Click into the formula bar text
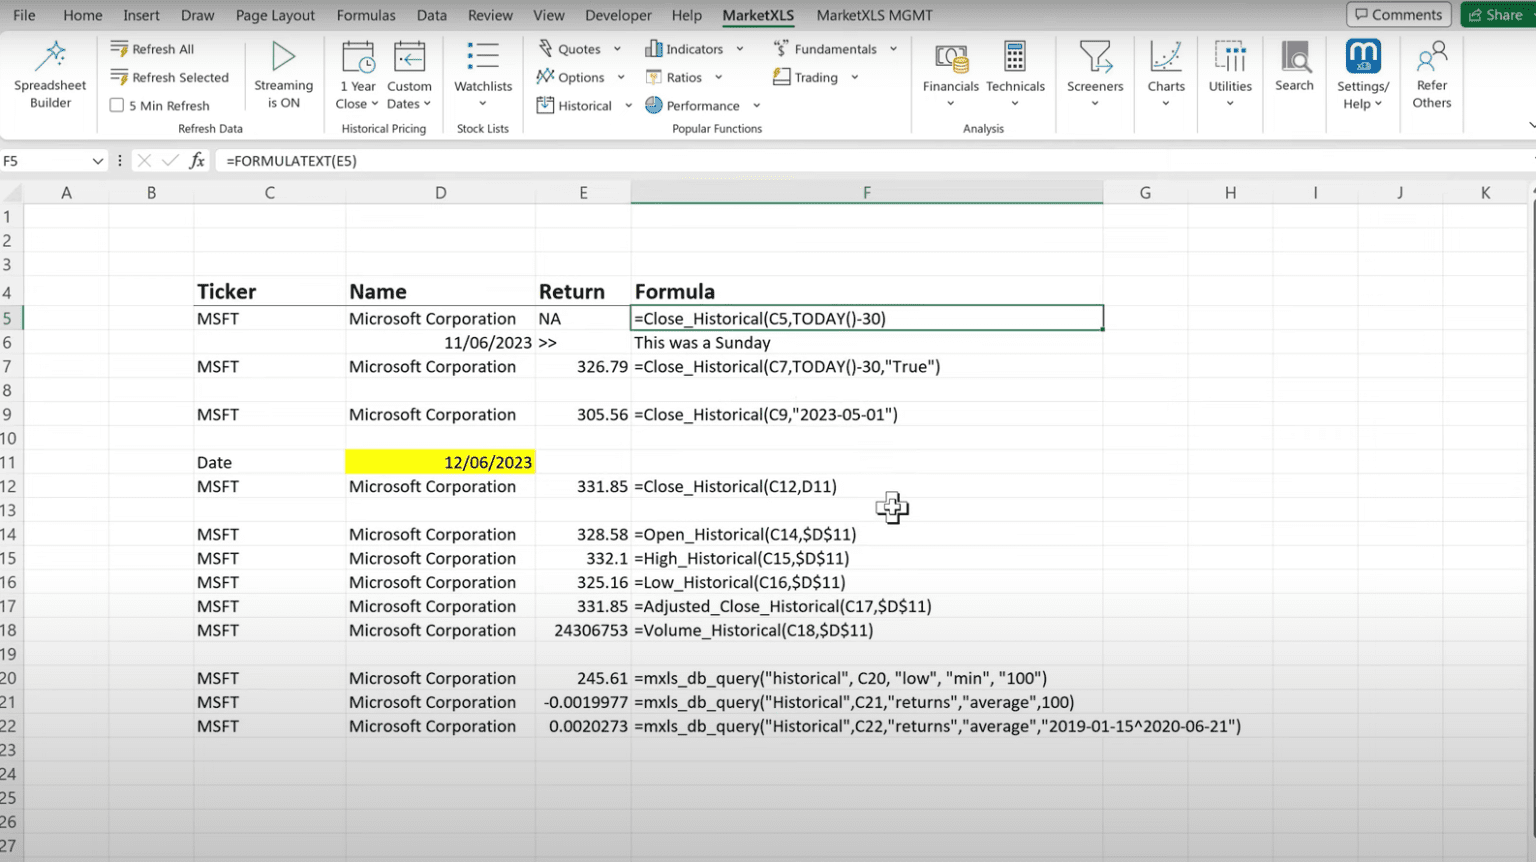Screen dimensions: 1536x862 pos(291,160)
